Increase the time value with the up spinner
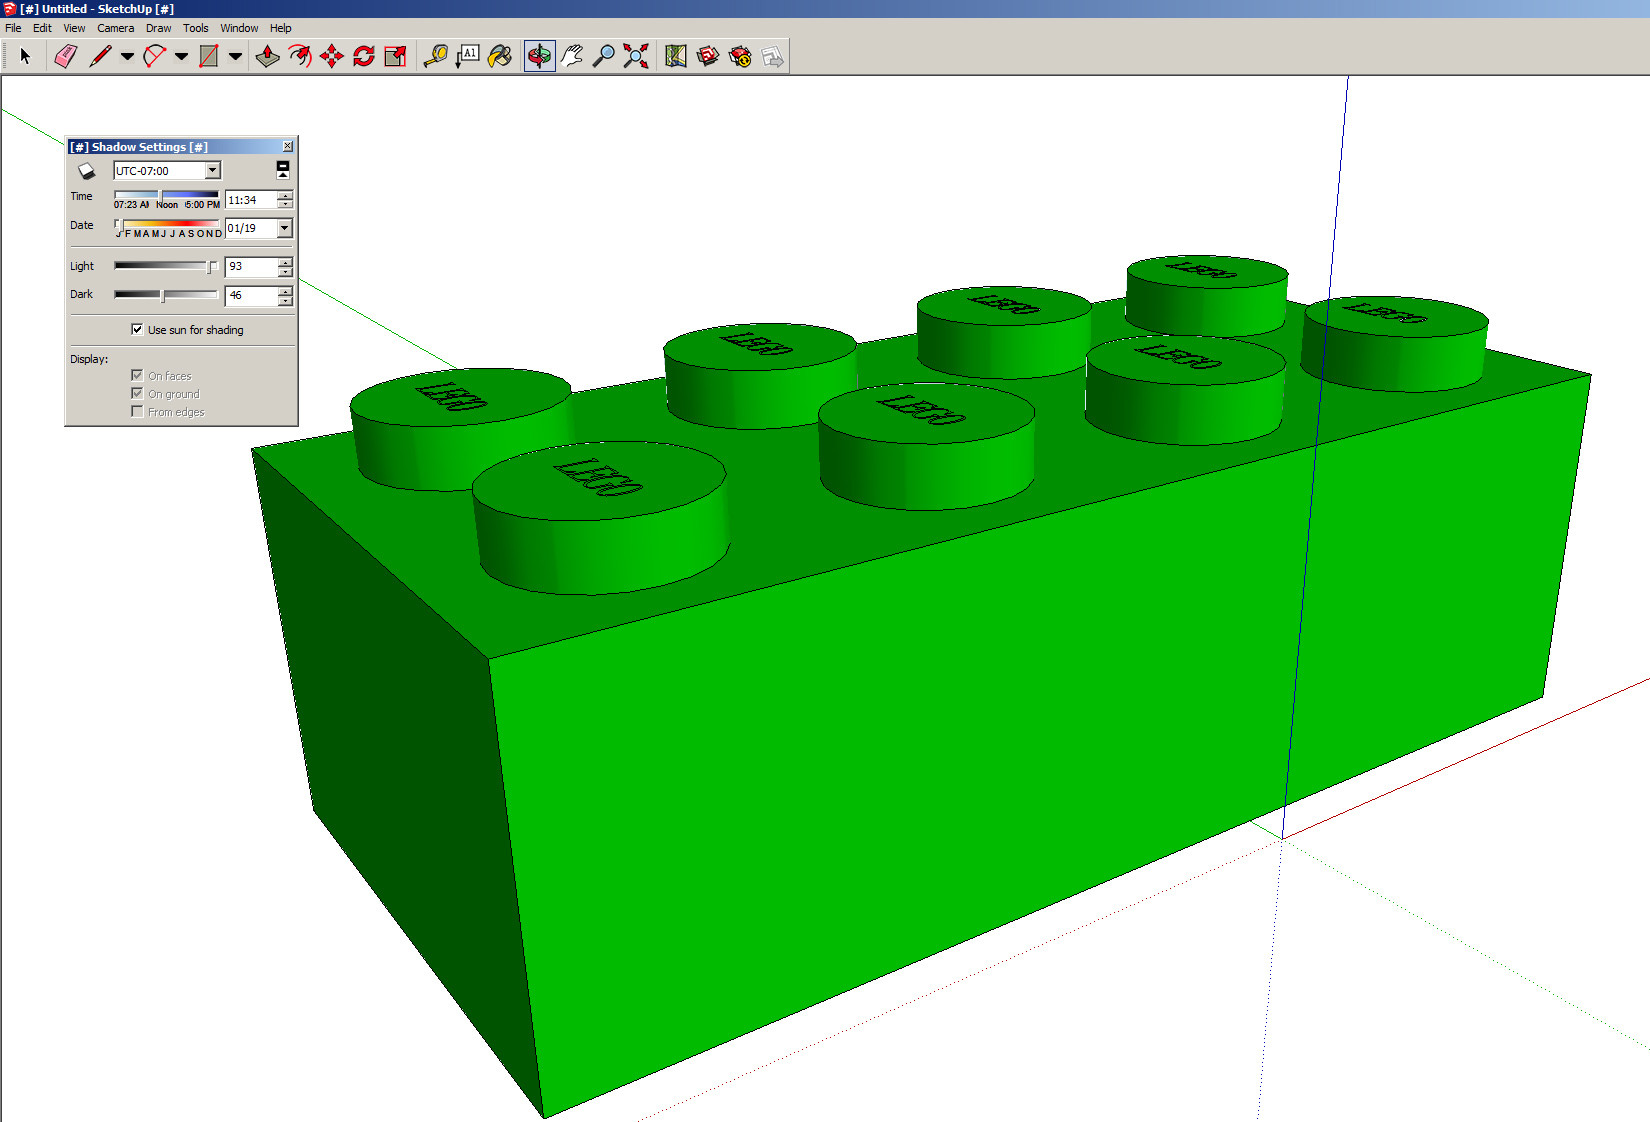 [285, 195]
